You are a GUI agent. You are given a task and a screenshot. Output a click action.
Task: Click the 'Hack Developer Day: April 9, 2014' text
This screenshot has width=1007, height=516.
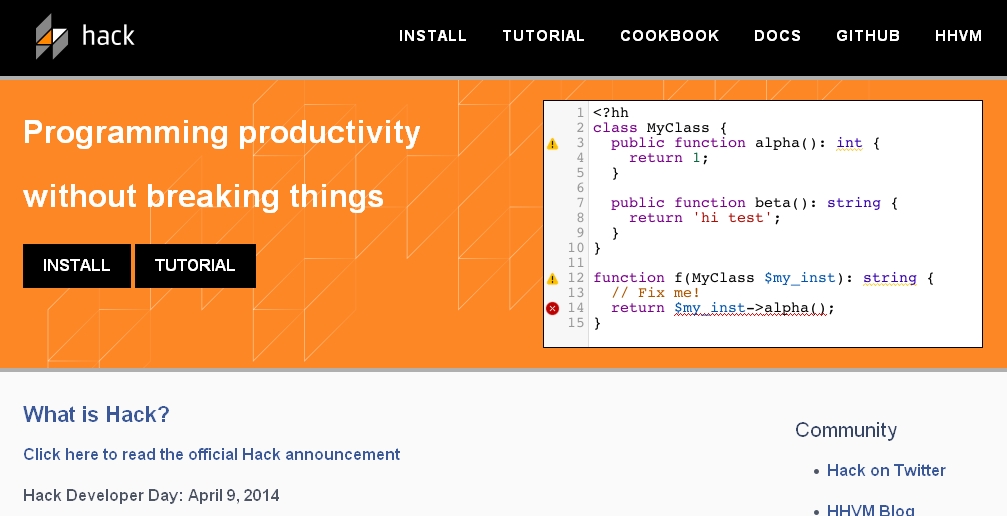point(151,495)
